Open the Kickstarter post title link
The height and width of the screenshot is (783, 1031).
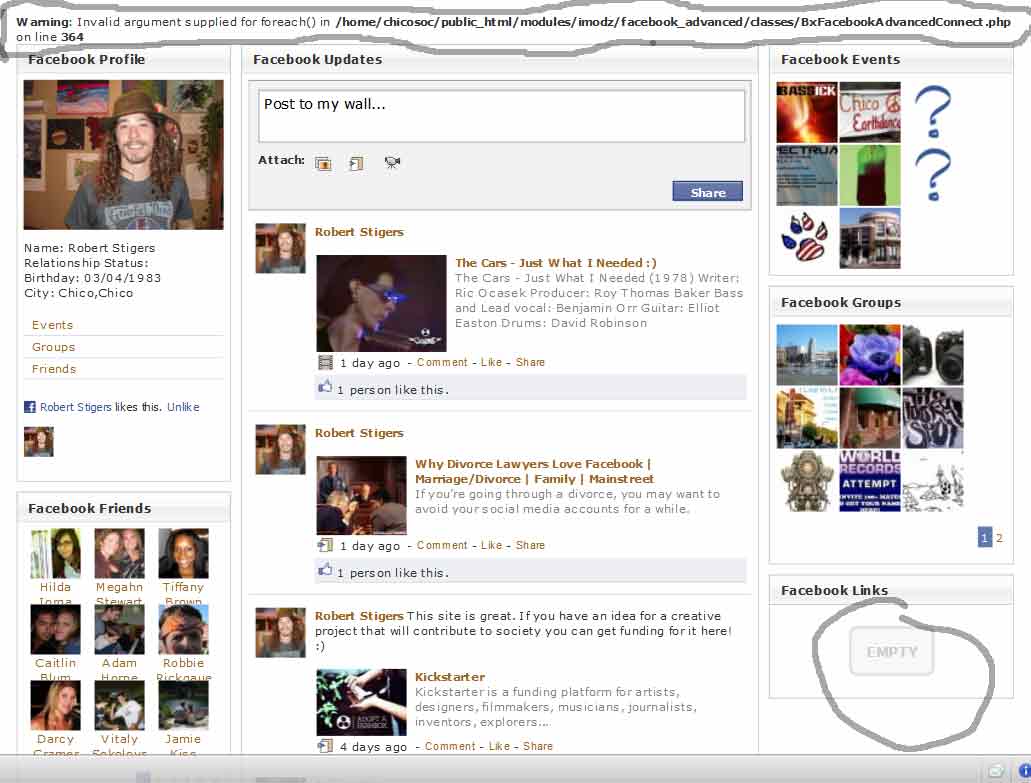449,677
